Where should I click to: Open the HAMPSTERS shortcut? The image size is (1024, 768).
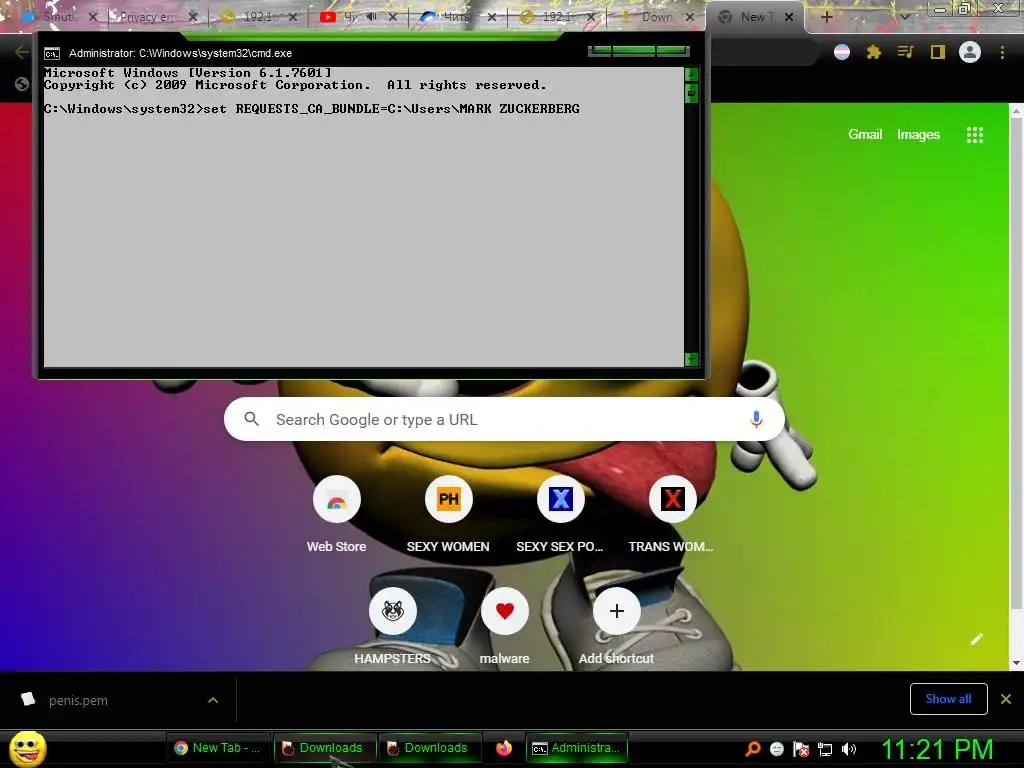tap(392, 611)
